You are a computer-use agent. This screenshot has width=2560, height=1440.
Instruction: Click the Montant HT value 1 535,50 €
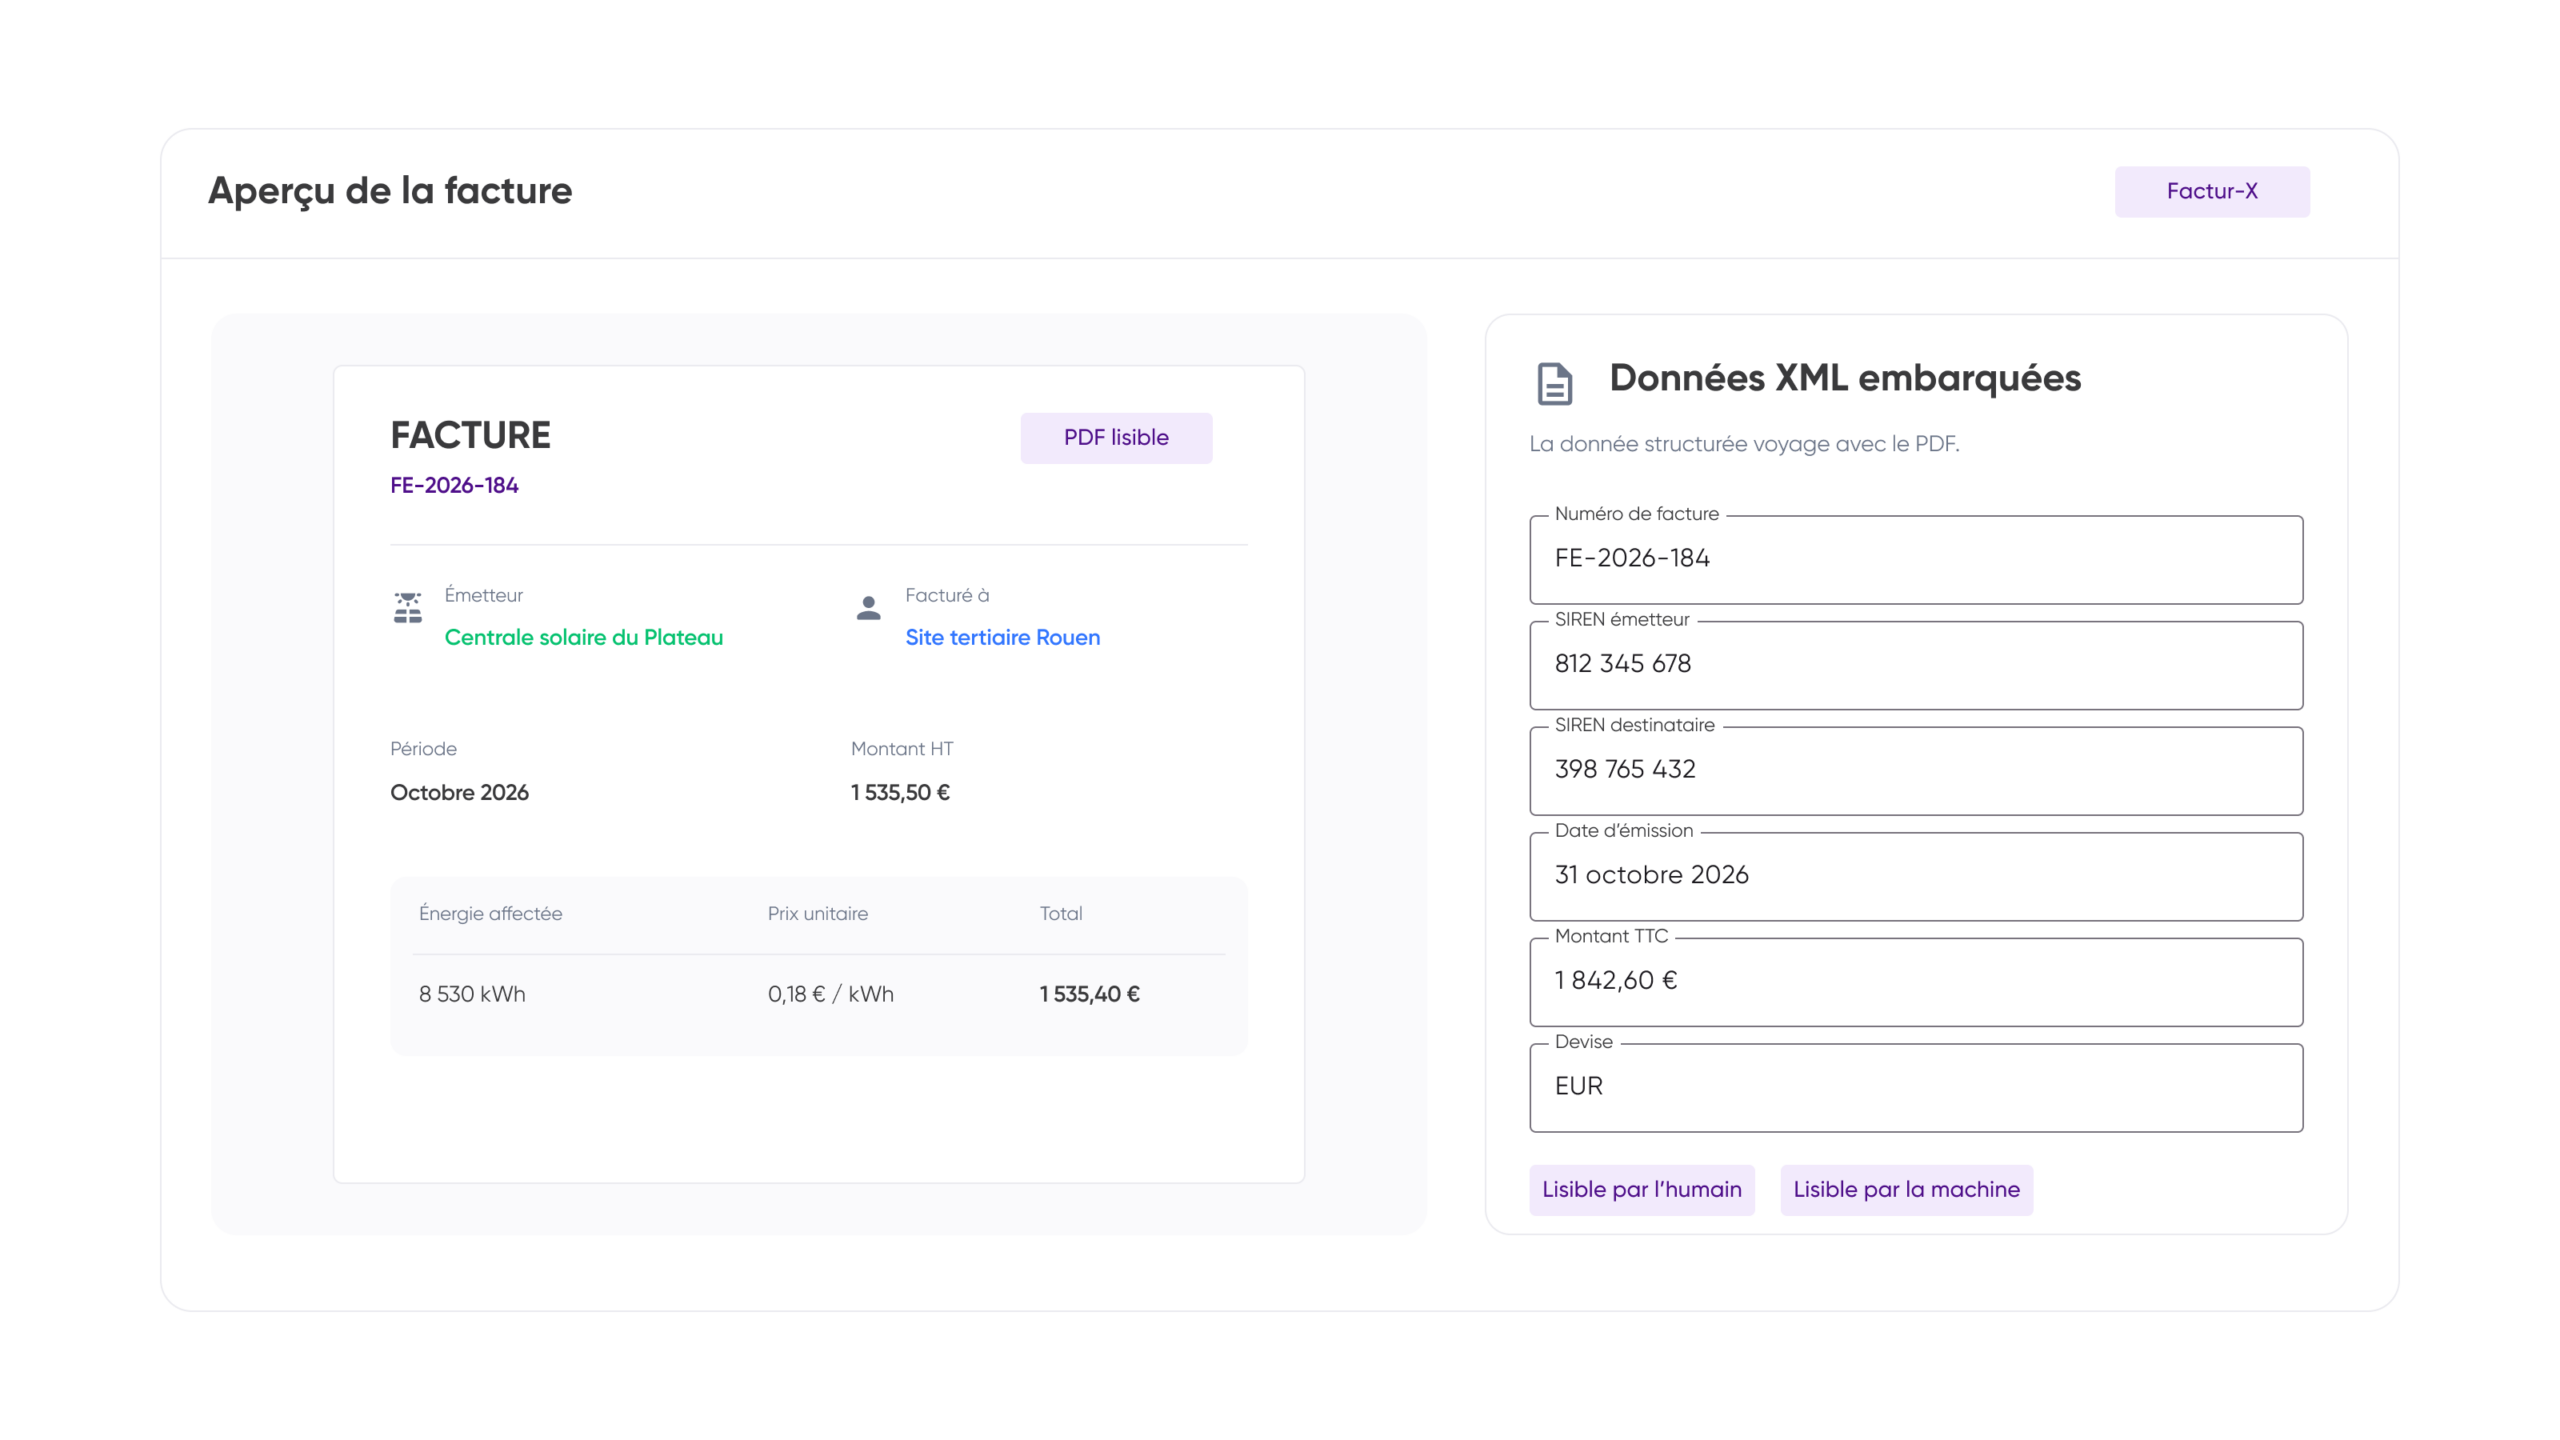coord(900,792)
